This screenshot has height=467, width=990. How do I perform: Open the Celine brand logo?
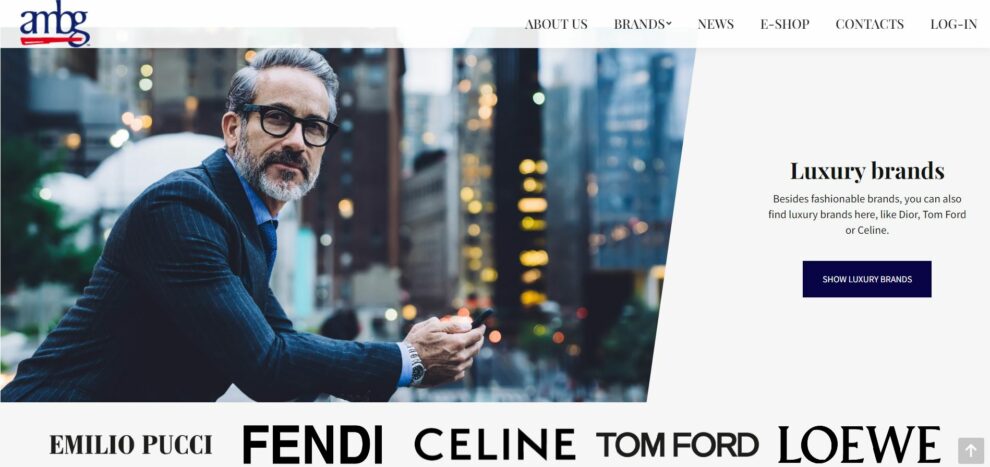[494, 444]
